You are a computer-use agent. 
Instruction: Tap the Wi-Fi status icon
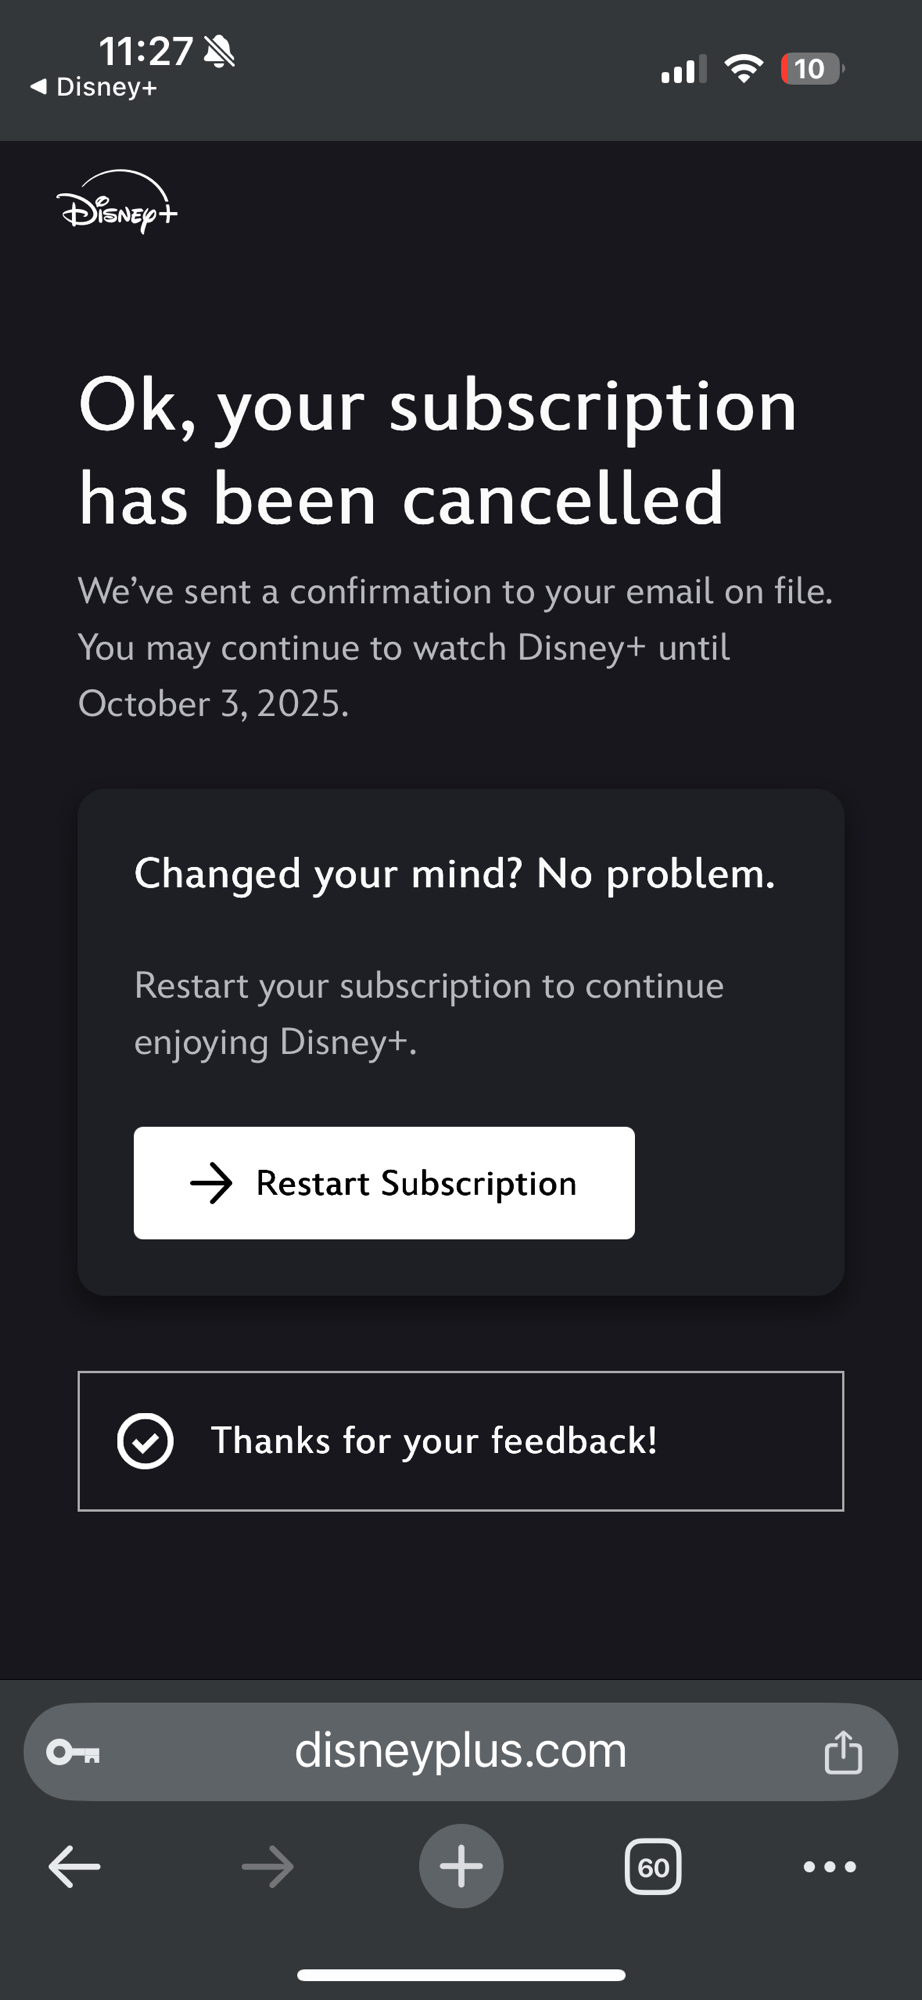pos(743,69)
